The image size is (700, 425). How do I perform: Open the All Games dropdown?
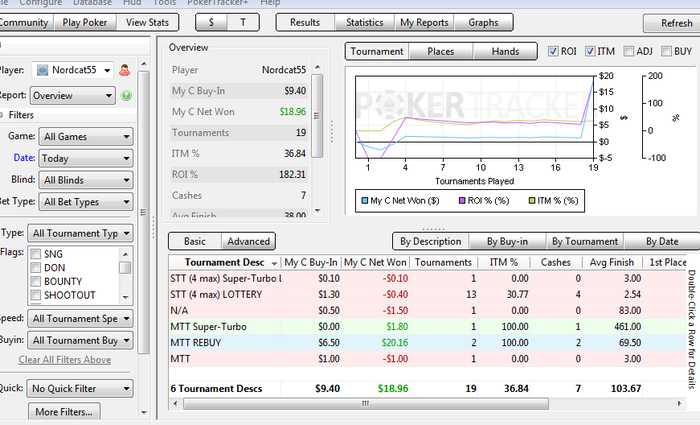[x=86, y=137]
